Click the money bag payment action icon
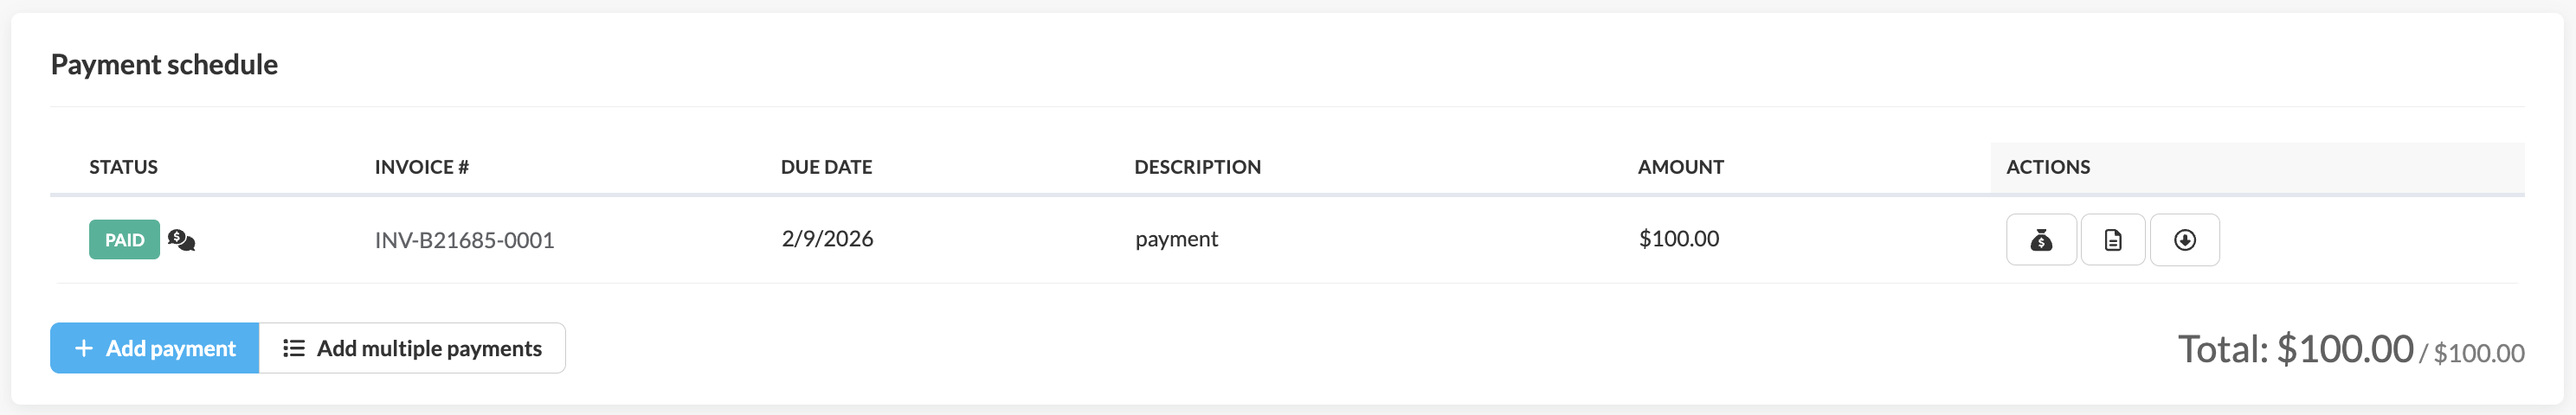 [2041, 240]
